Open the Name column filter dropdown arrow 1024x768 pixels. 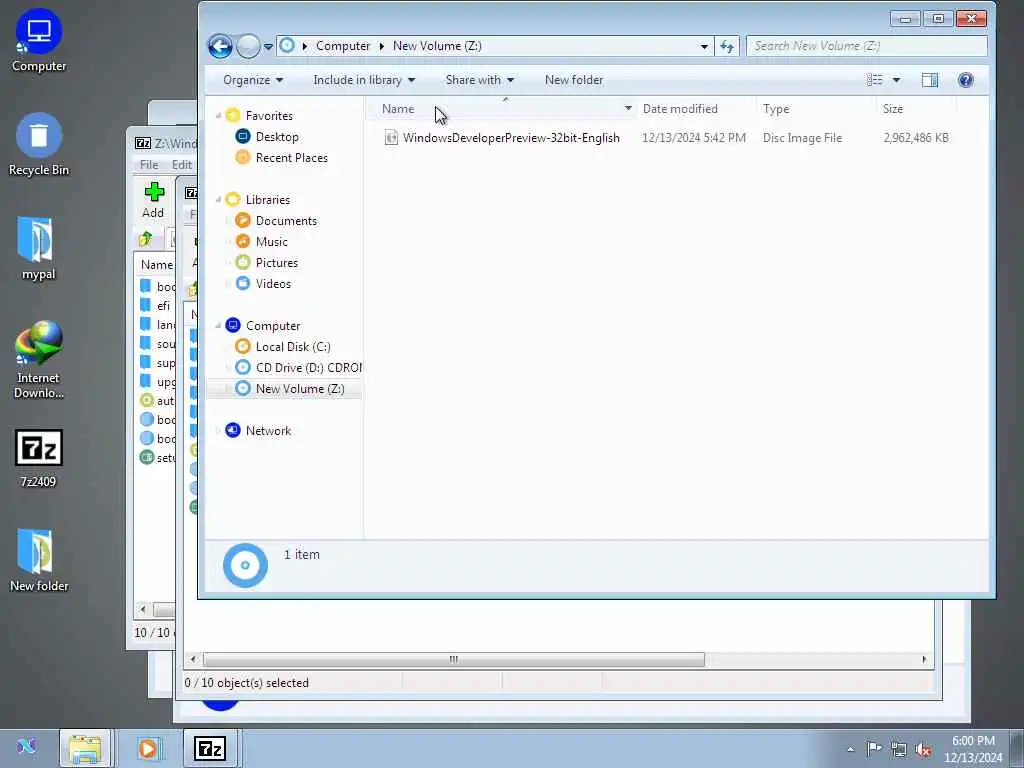628,108
